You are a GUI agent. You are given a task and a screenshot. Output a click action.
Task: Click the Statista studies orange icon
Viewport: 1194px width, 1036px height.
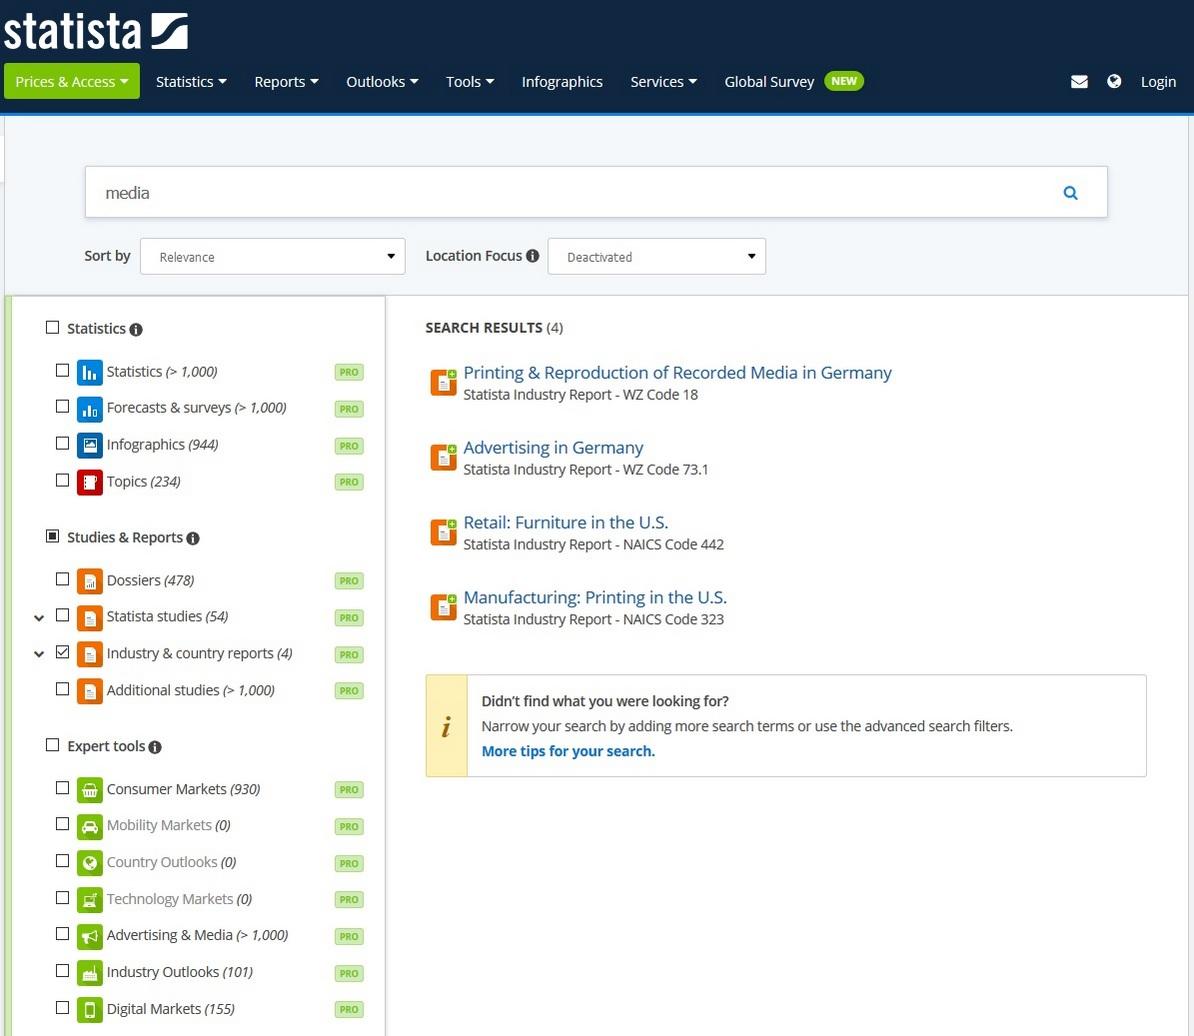(90, 618)
